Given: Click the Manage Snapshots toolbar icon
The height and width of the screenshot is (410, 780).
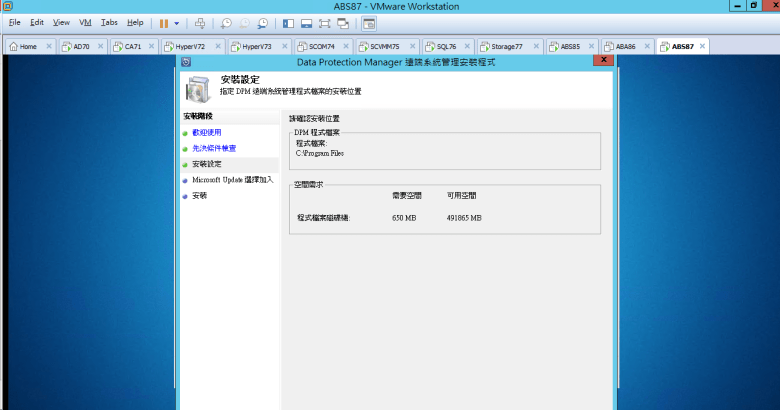Looking at the screenshot, I should coord(262,22).
